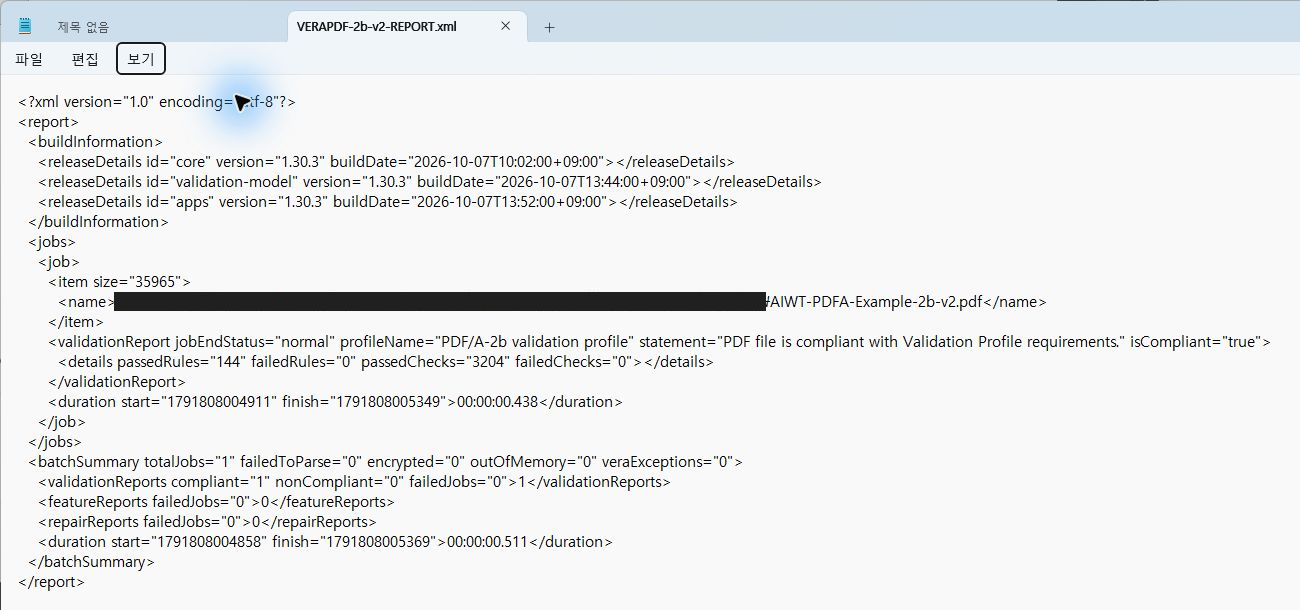Click the 00:00:00.438 duration value

[498, 402]
